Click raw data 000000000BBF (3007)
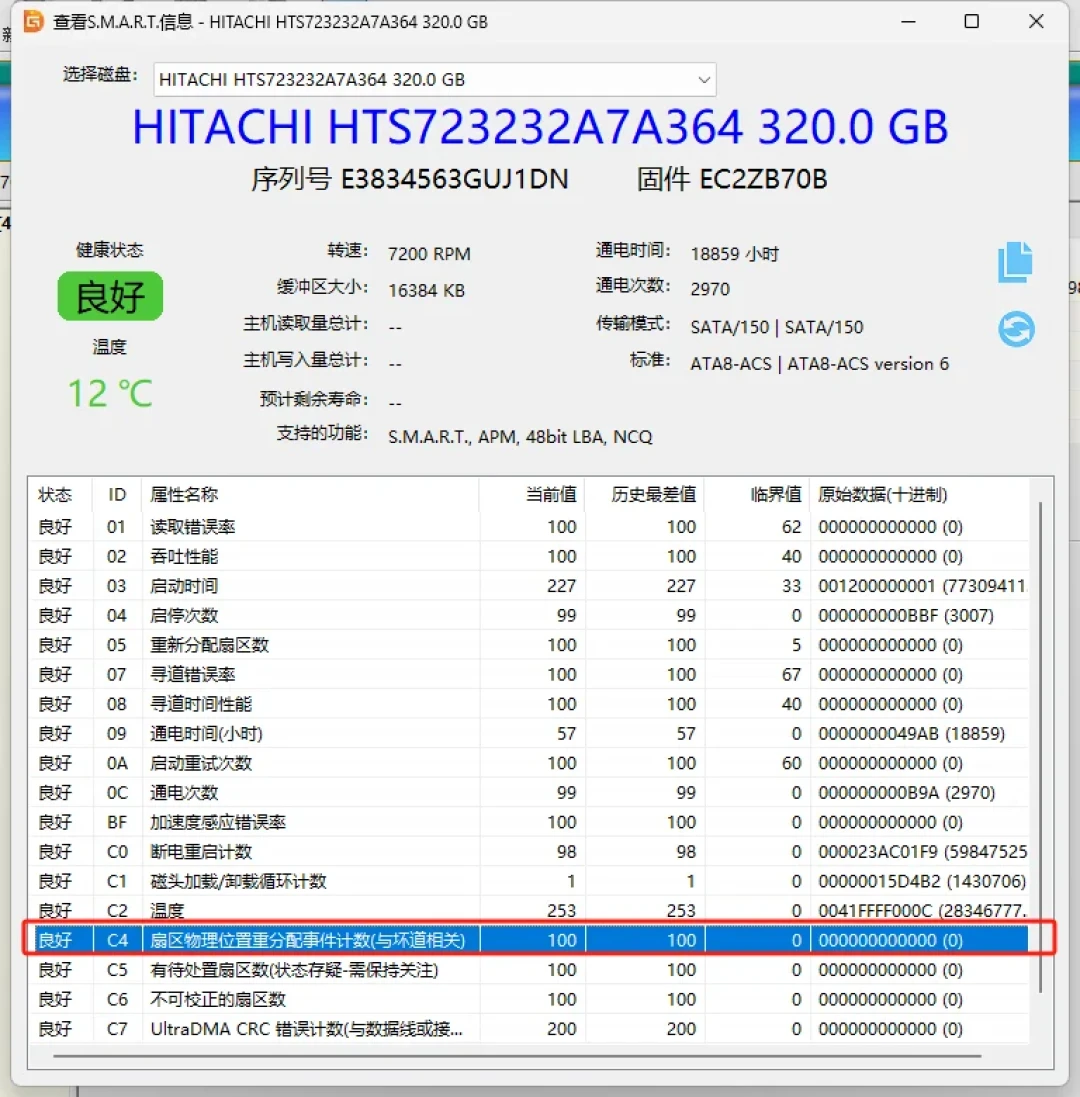The width and height of the screenshot is (1080, 1097). (906, 615)
